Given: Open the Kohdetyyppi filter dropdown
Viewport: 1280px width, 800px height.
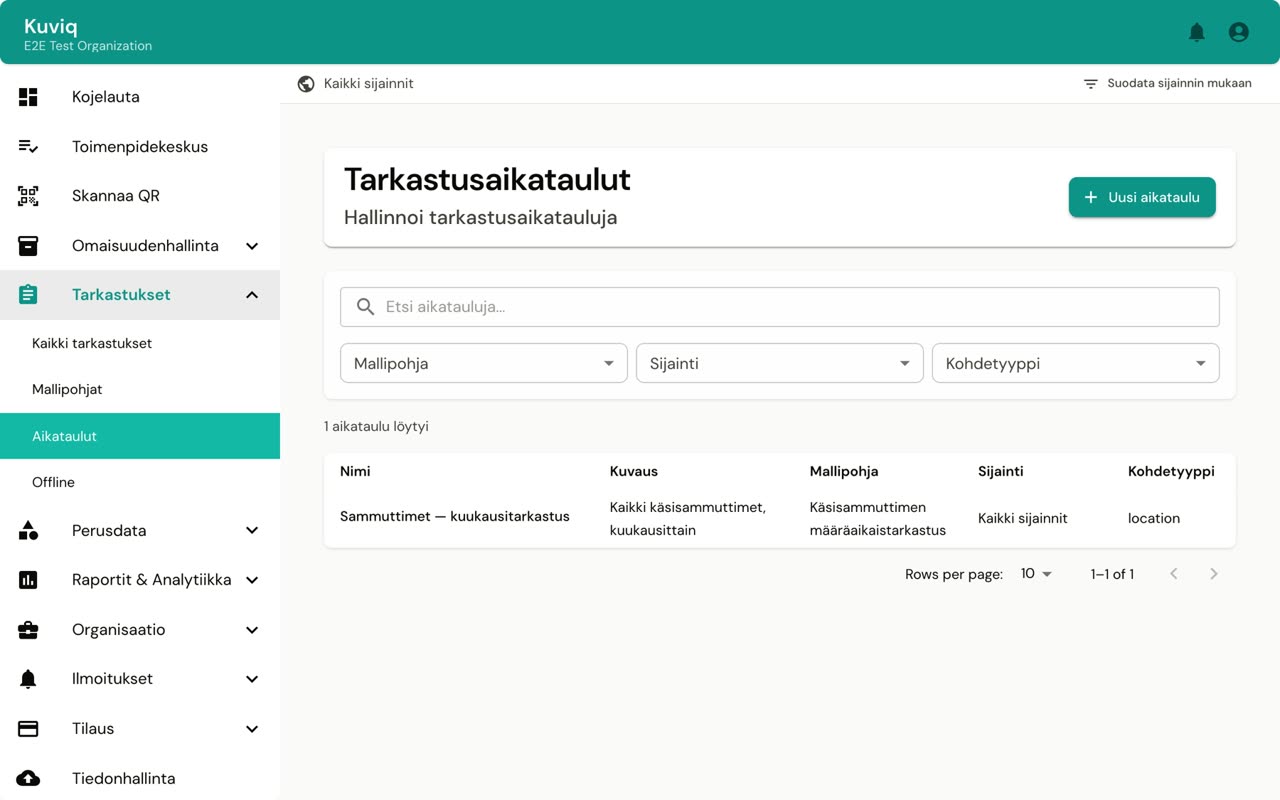Looking at the screenshot, I should click(1076, 363).
